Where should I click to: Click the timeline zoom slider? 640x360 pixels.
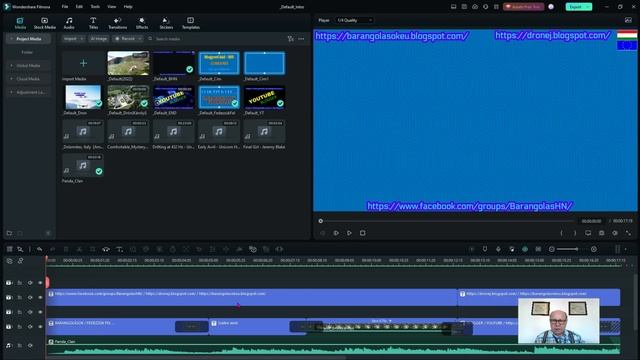568,249
